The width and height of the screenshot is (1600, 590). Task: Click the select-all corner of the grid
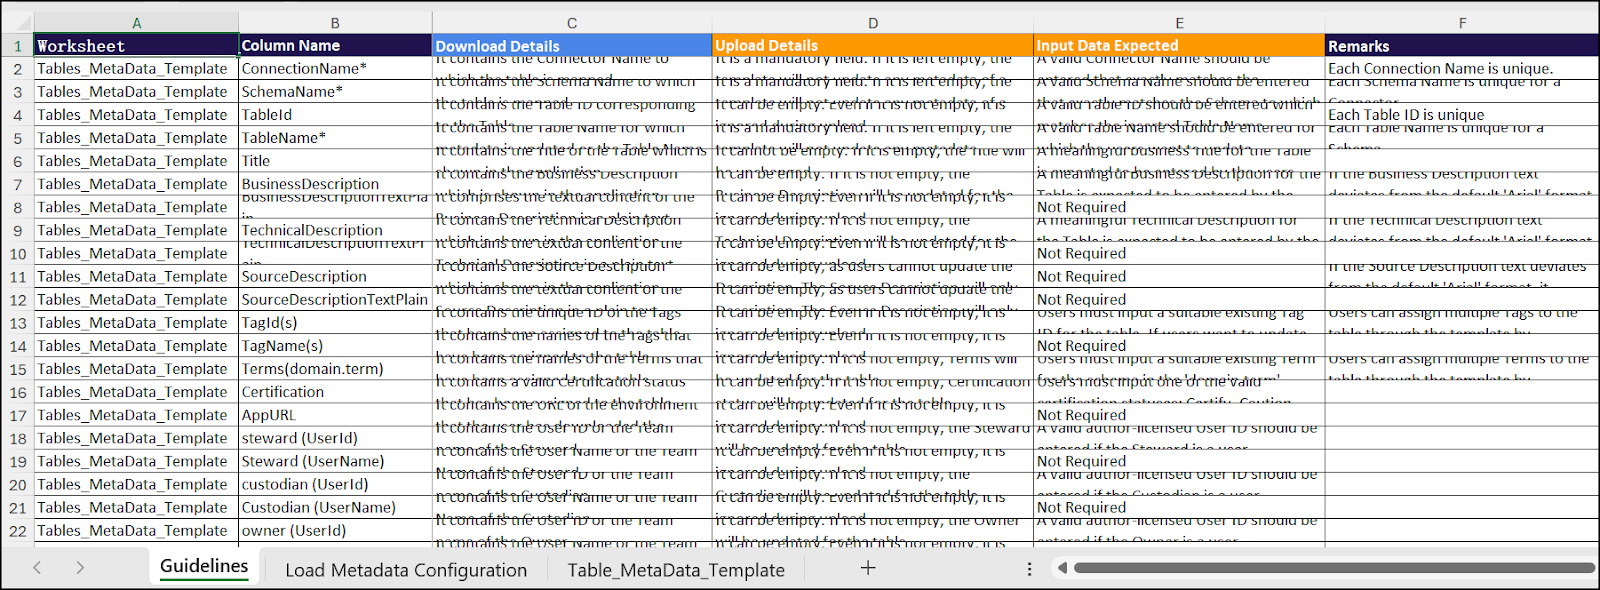[x=17, y=23]
